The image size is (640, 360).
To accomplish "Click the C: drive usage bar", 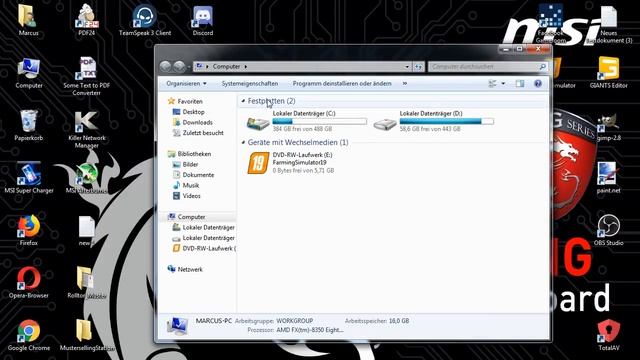I will [320, 121].
